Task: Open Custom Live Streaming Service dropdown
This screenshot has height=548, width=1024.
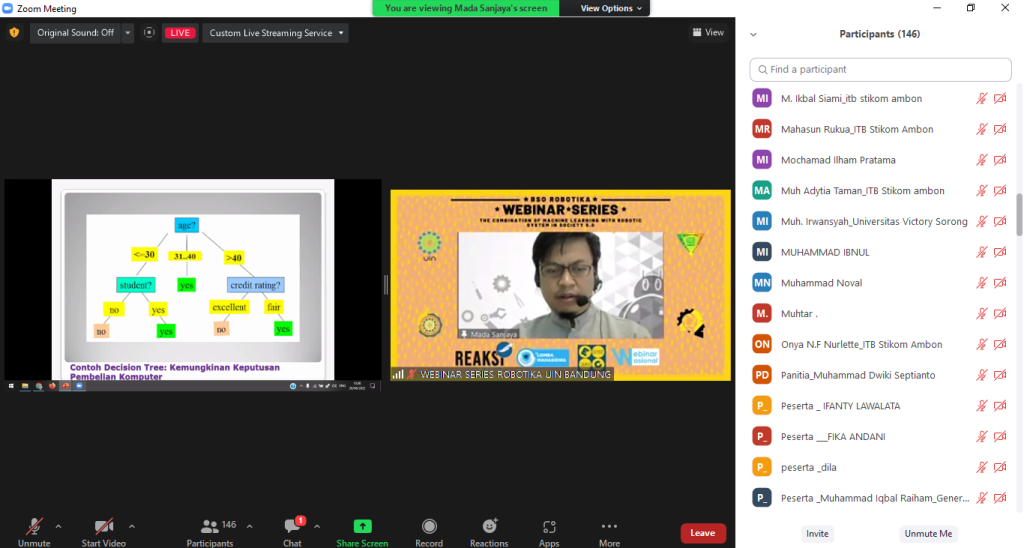Action: 275,33
